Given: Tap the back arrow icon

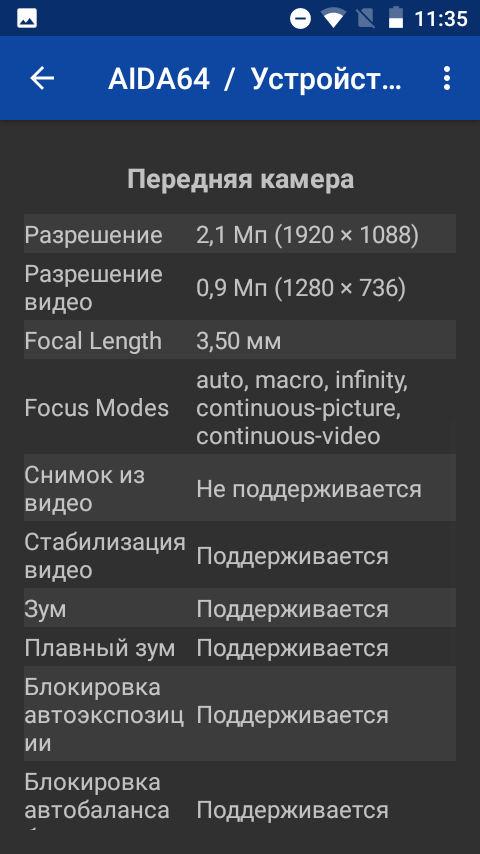Looking at the screenshot, I should click(x=42, y=78).
